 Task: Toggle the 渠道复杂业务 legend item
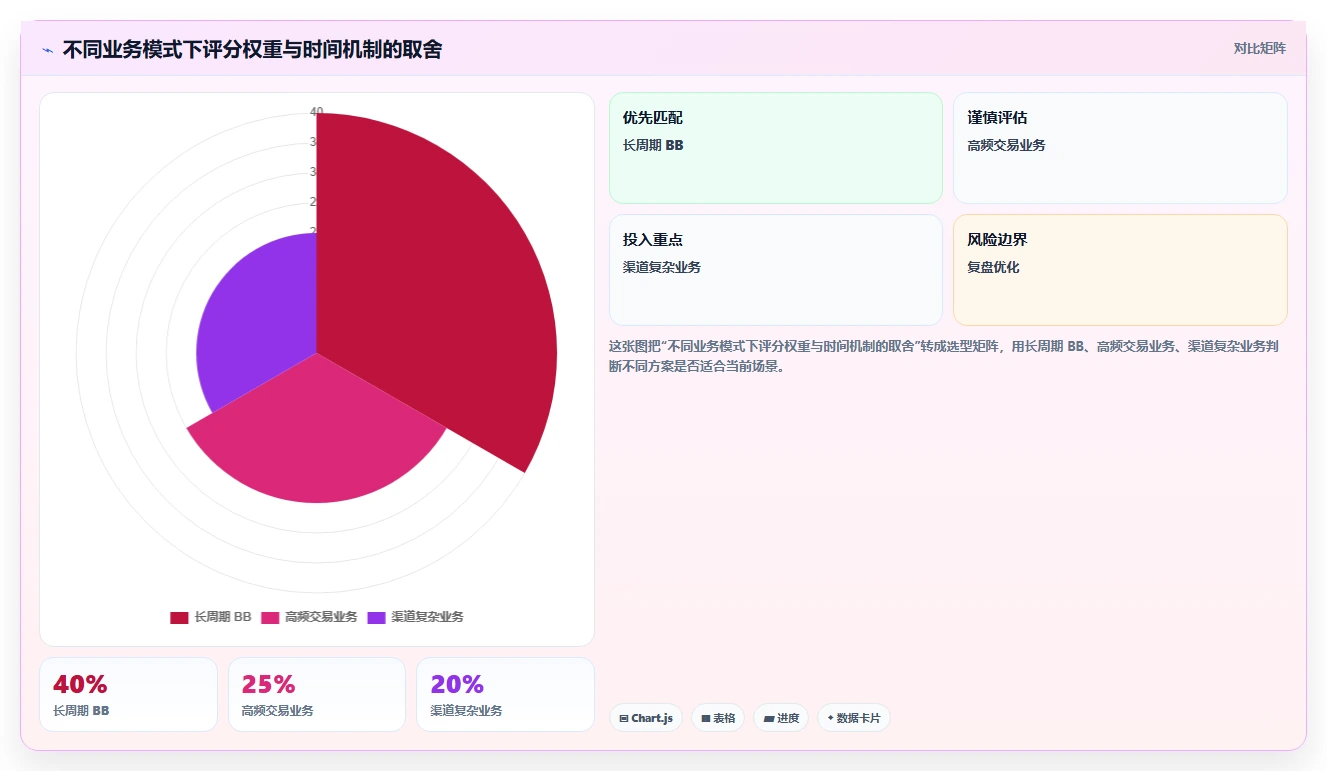415,617
